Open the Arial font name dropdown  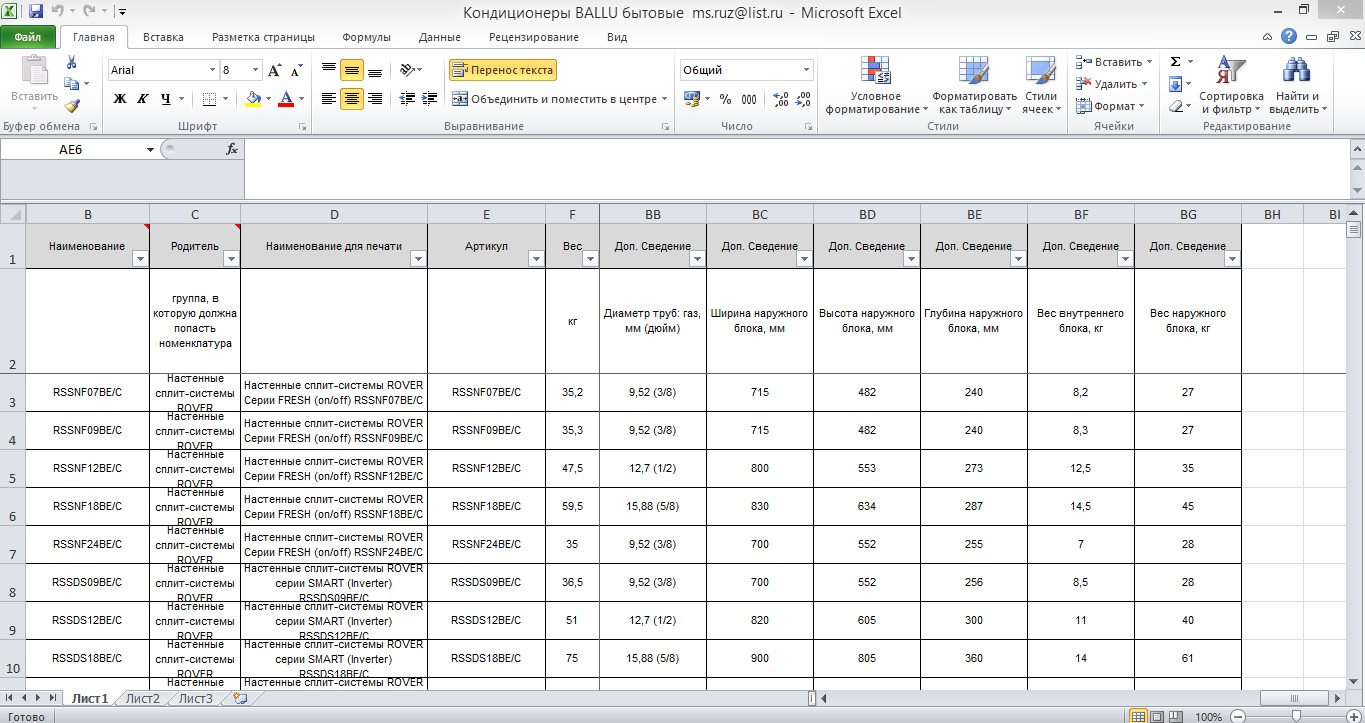click(212, 70)
